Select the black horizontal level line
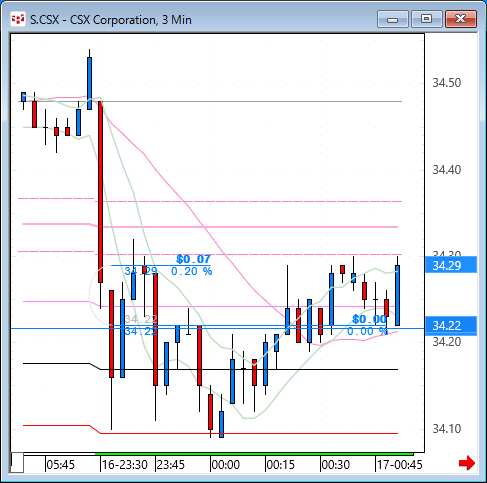Screen dimensions: 487x483 tap(249, 369)
